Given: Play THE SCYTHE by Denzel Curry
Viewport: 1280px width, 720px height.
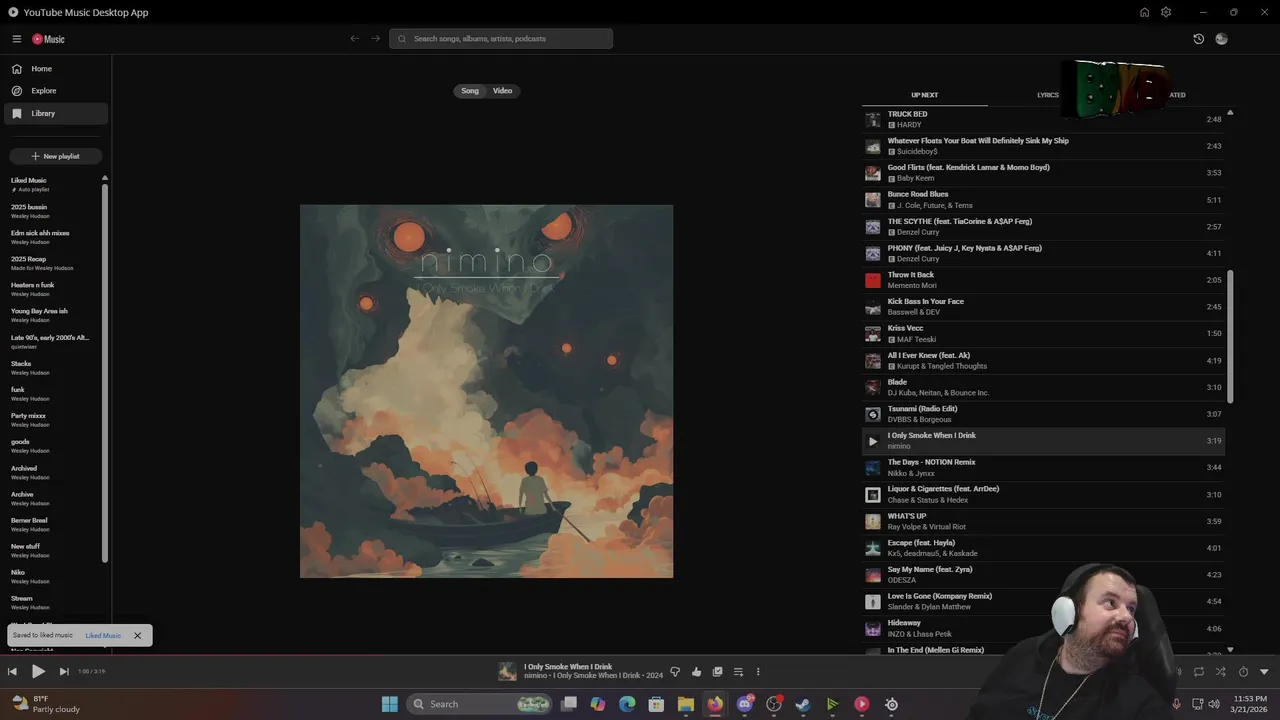Looking at the screenshot, I should [1043, 227].
